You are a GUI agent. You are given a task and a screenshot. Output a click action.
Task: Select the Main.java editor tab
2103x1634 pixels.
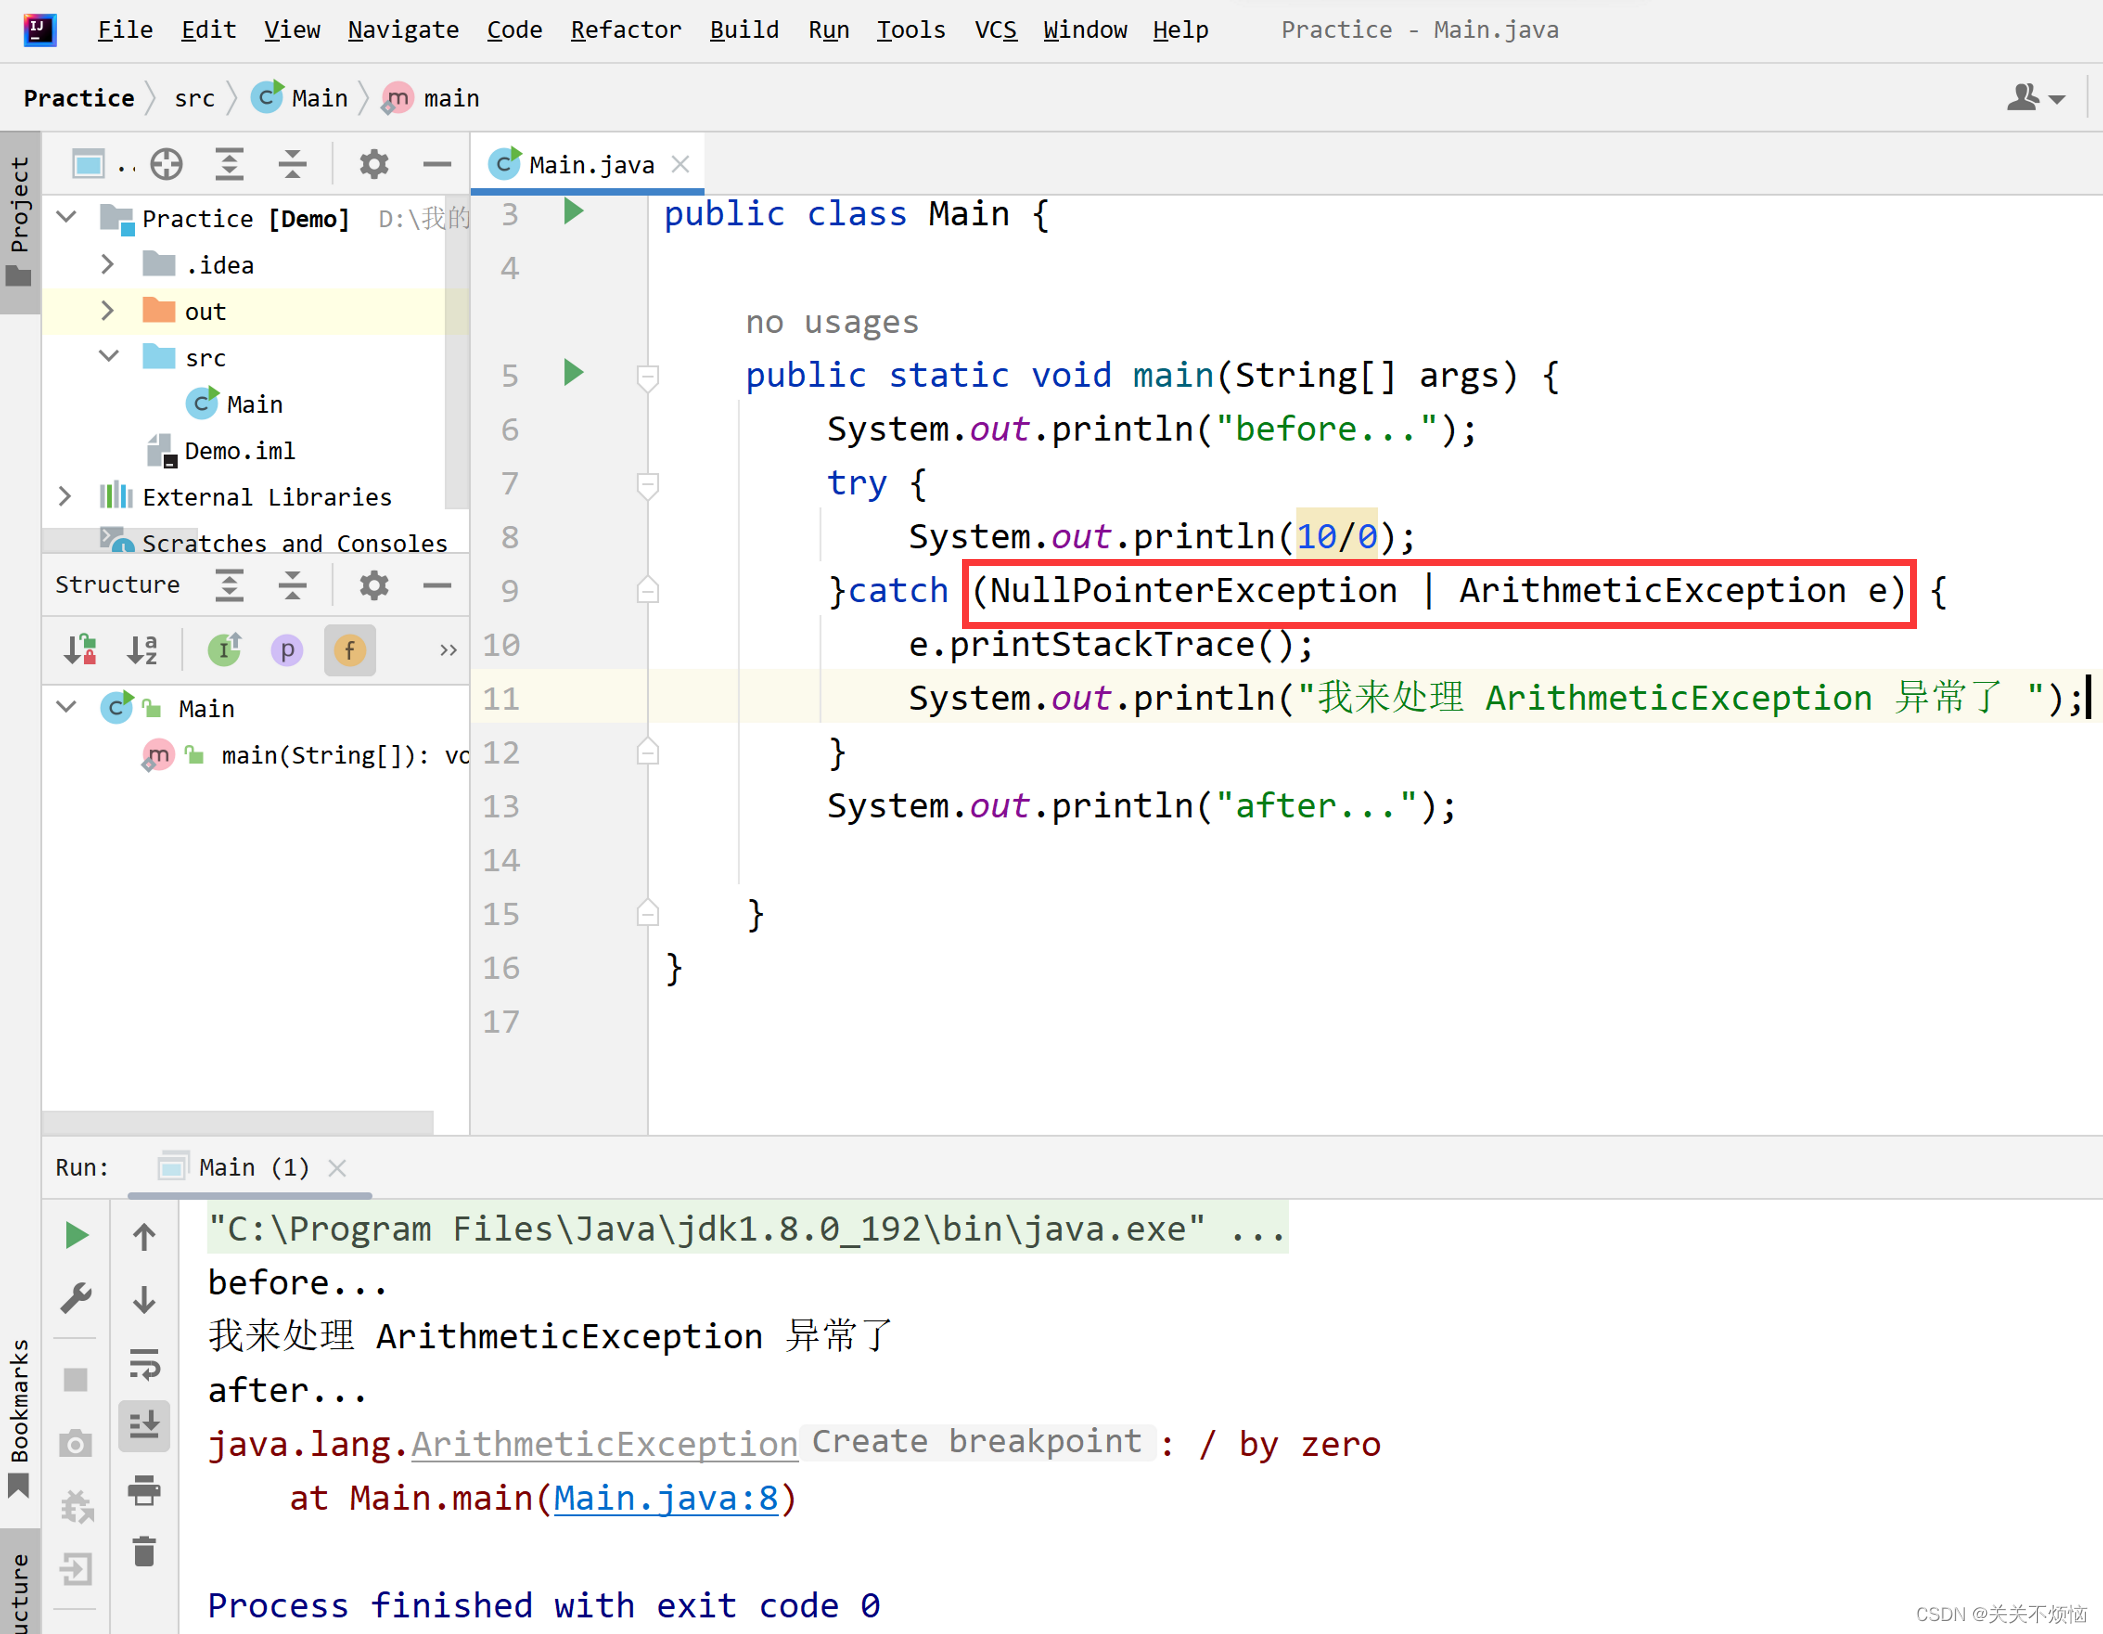point(590,164)
